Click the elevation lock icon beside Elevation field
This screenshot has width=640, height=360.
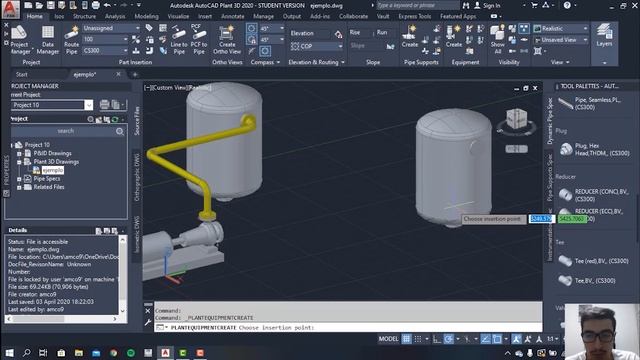[x=338, y=34]
